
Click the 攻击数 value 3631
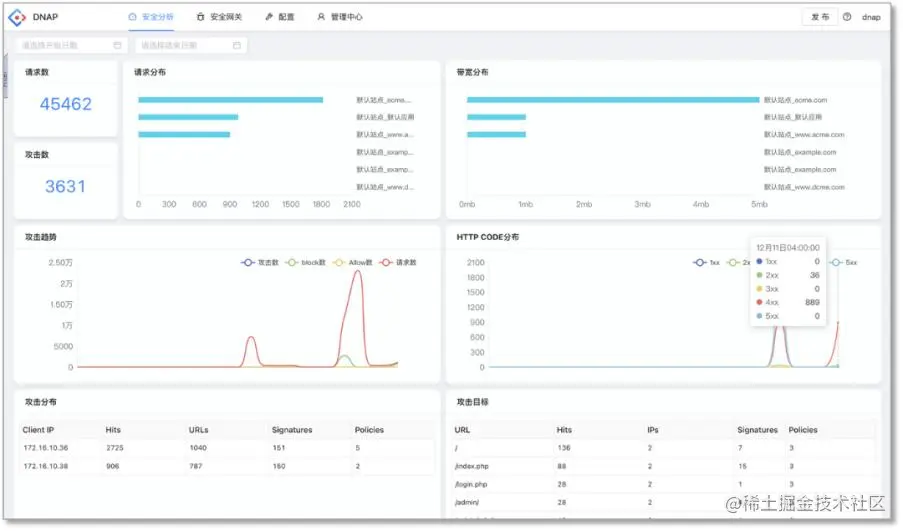click(x=65, y=187)
